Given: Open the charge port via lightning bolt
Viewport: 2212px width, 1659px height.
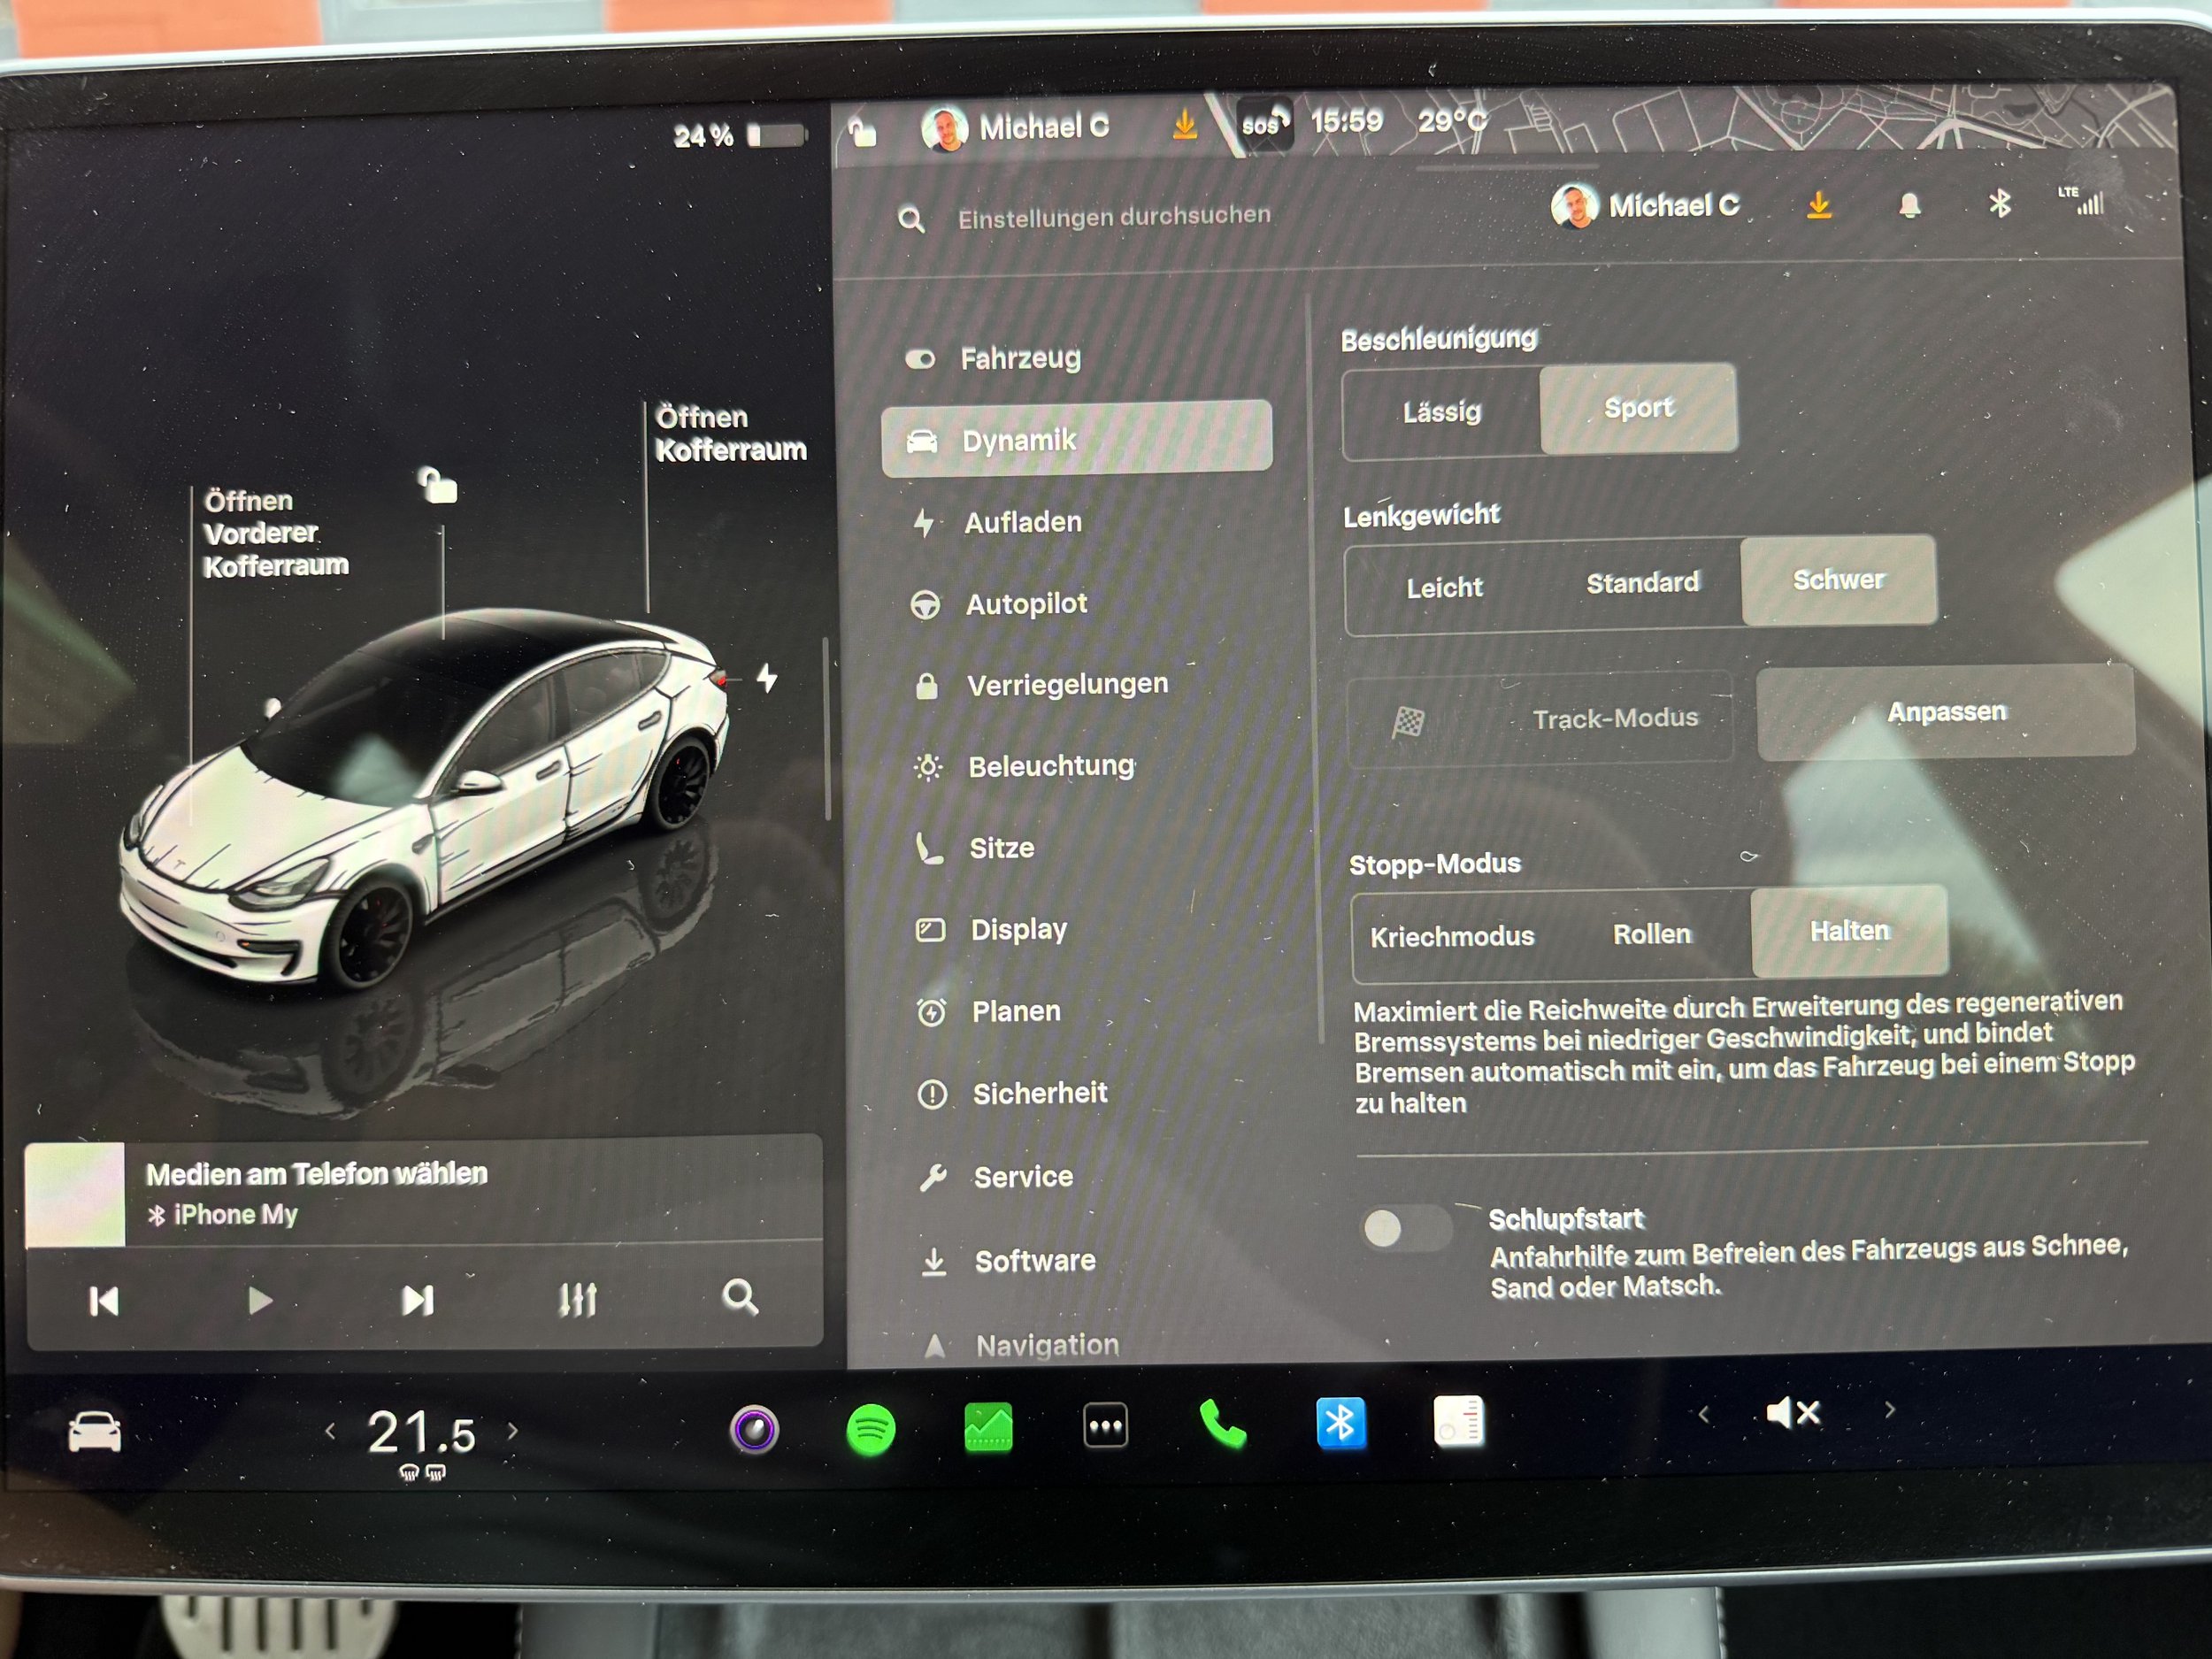Looking at the screenshot, I should (767, 678).
